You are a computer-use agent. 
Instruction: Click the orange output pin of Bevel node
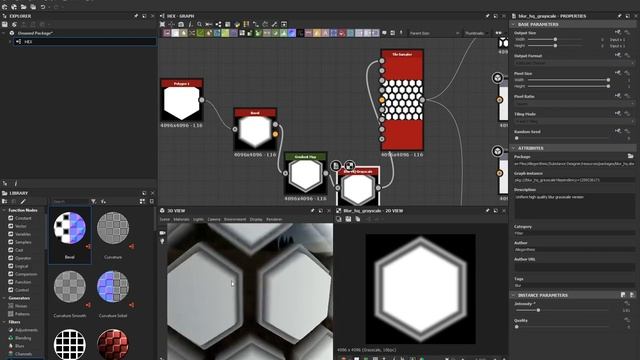point(275,134)
